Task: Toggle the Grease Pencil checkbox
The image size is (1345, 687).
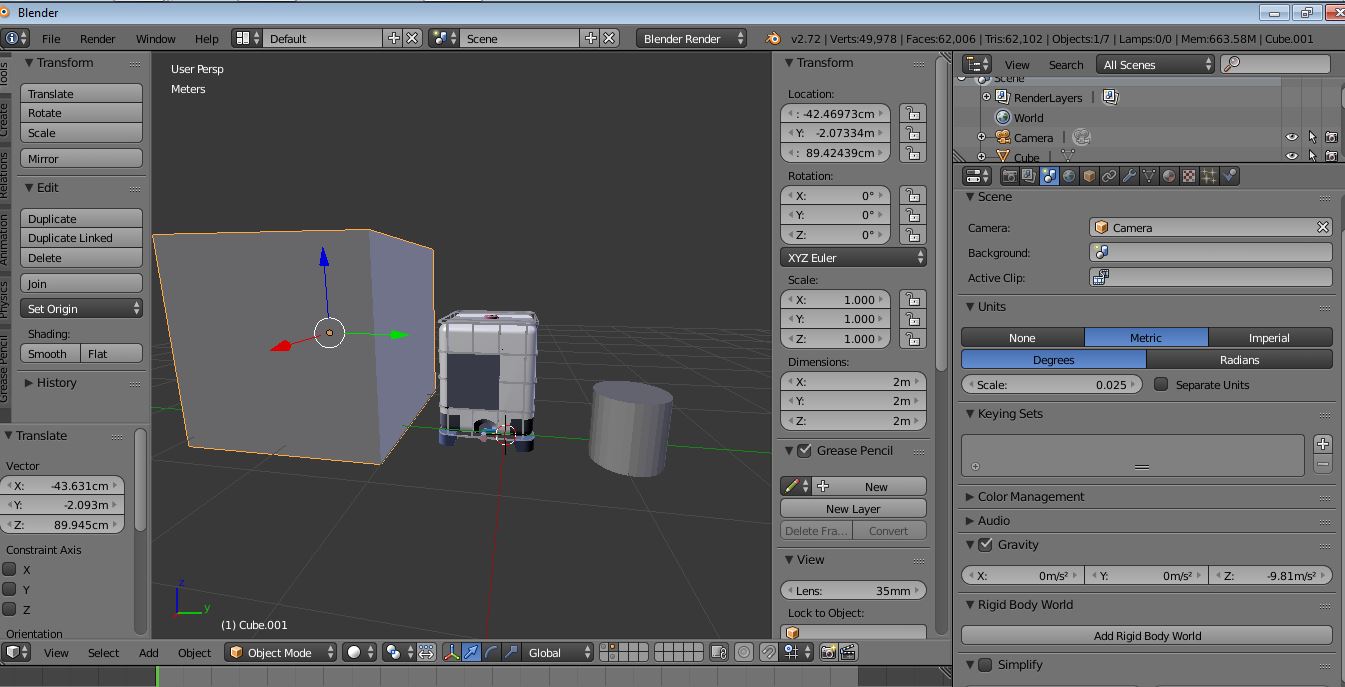Action: tap(804, 451)
